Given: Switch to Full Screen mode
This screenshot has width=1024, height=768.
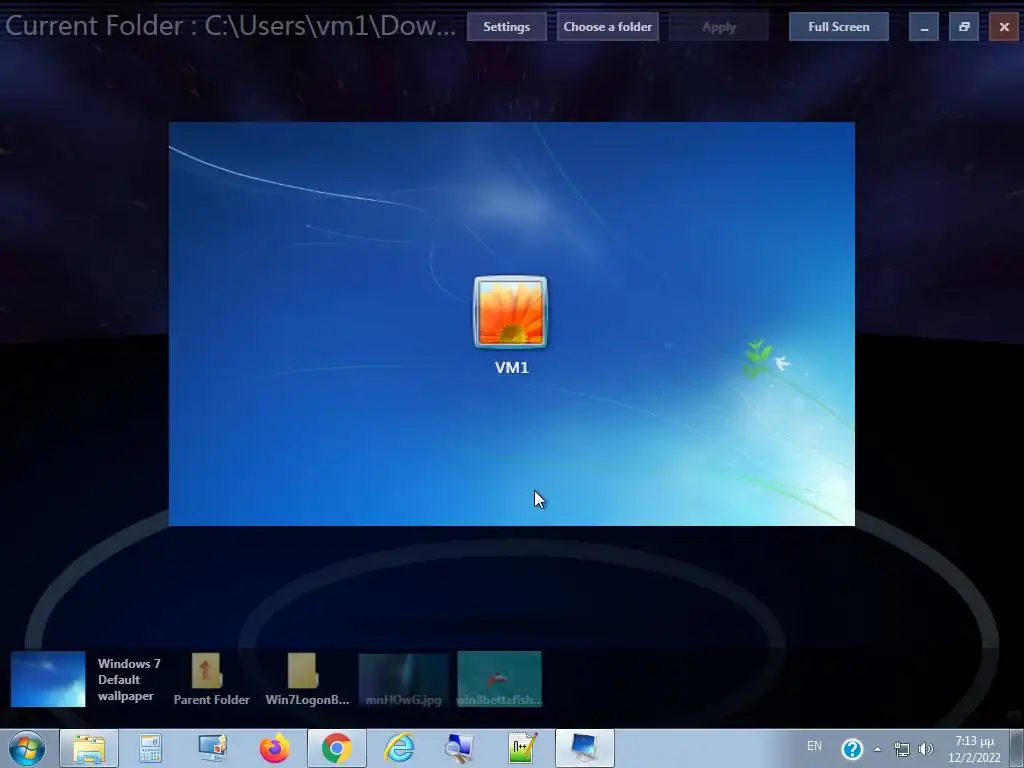Looking at the screenshot, I should click(839, 27).
